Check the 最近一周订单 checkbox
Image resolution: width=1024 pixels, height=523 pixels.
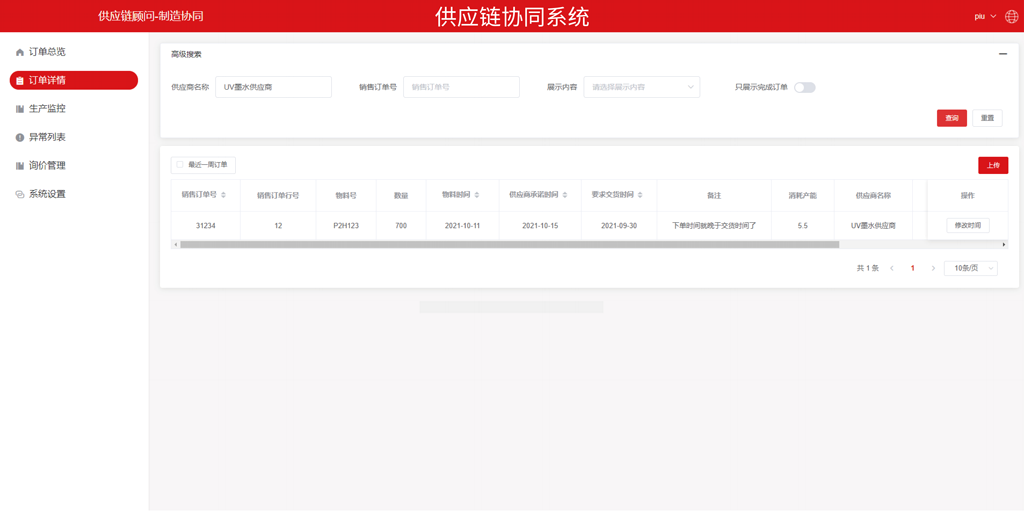(180, 165)
